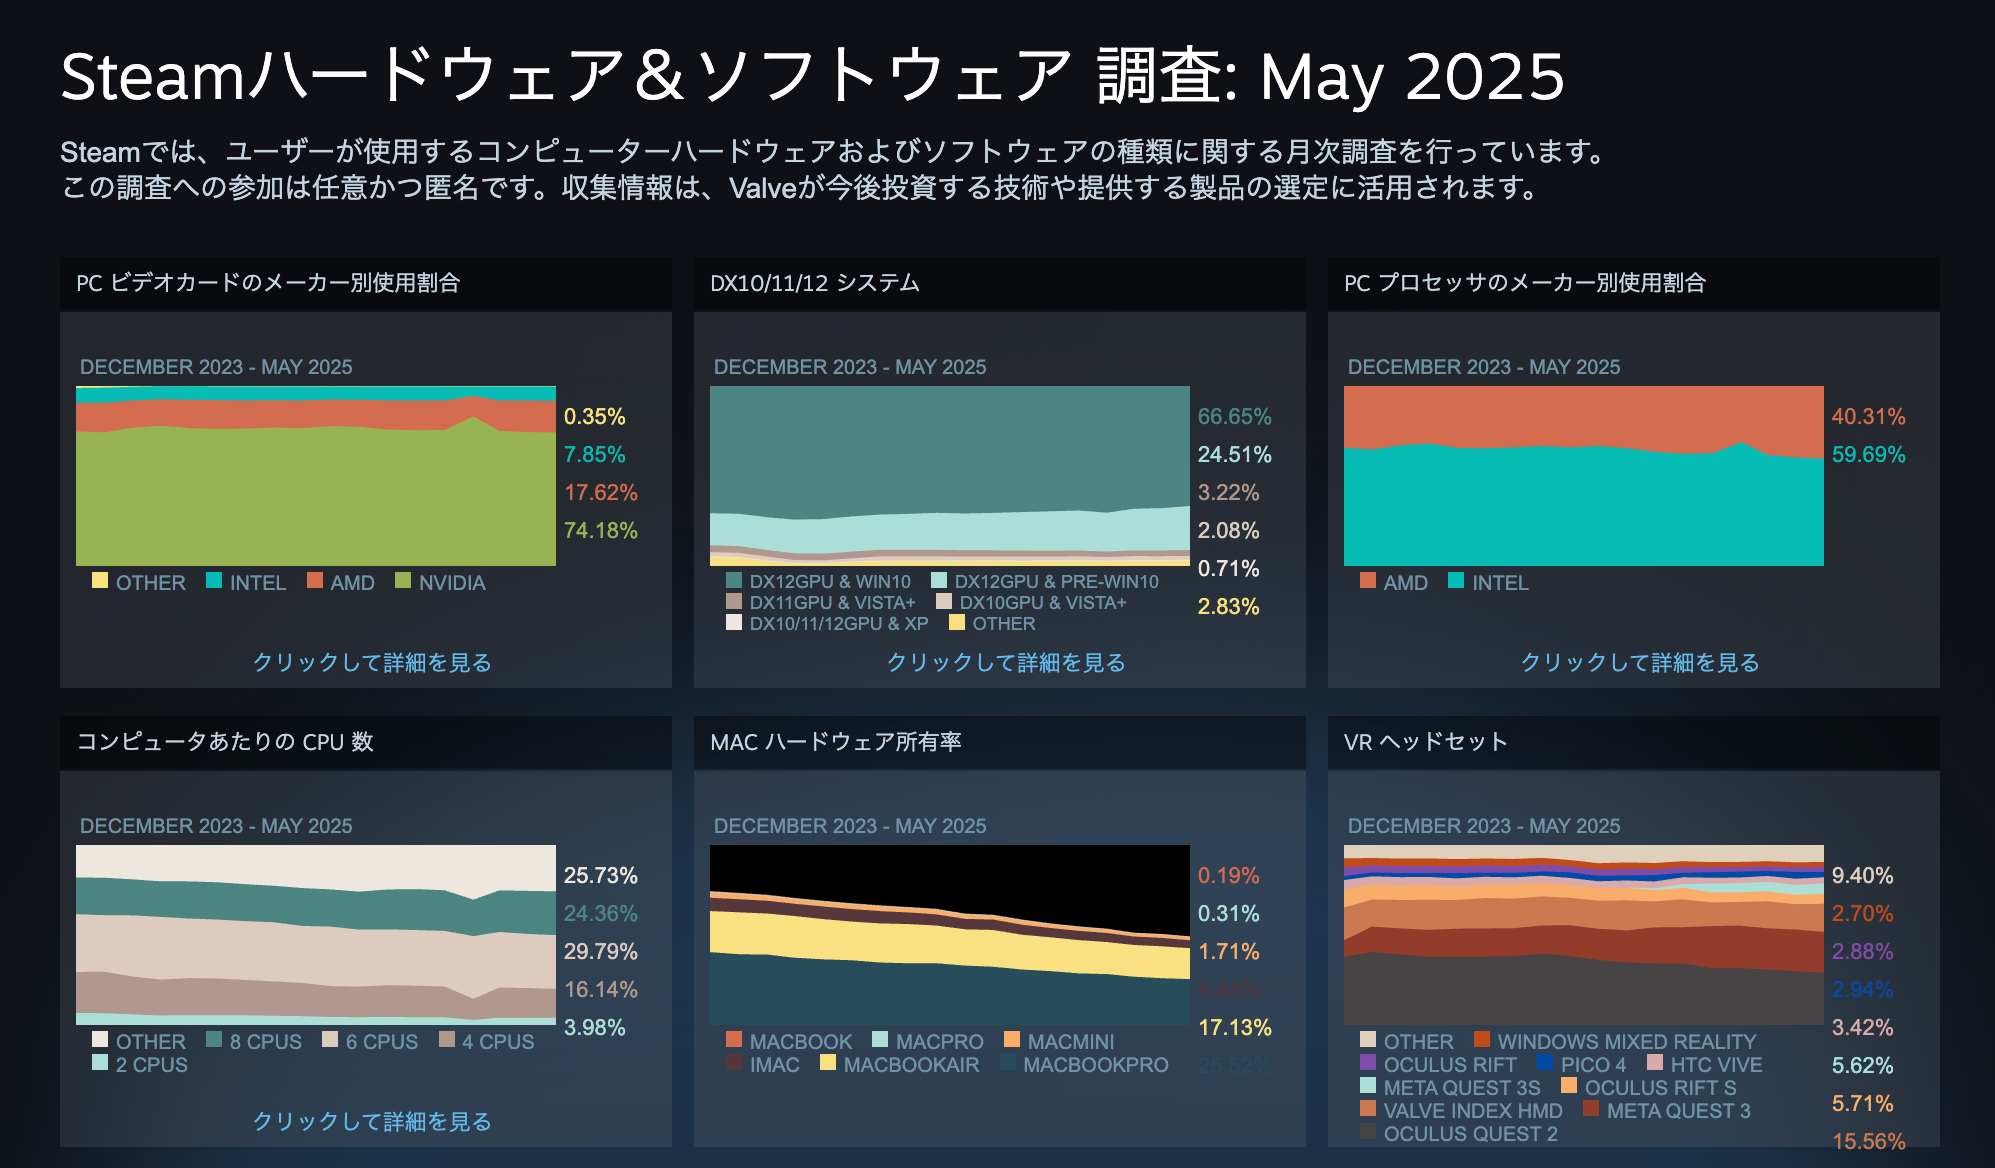Click the video card manufacturer area chart
This screenshot has width=1995, height=1168.
(316, 476)
